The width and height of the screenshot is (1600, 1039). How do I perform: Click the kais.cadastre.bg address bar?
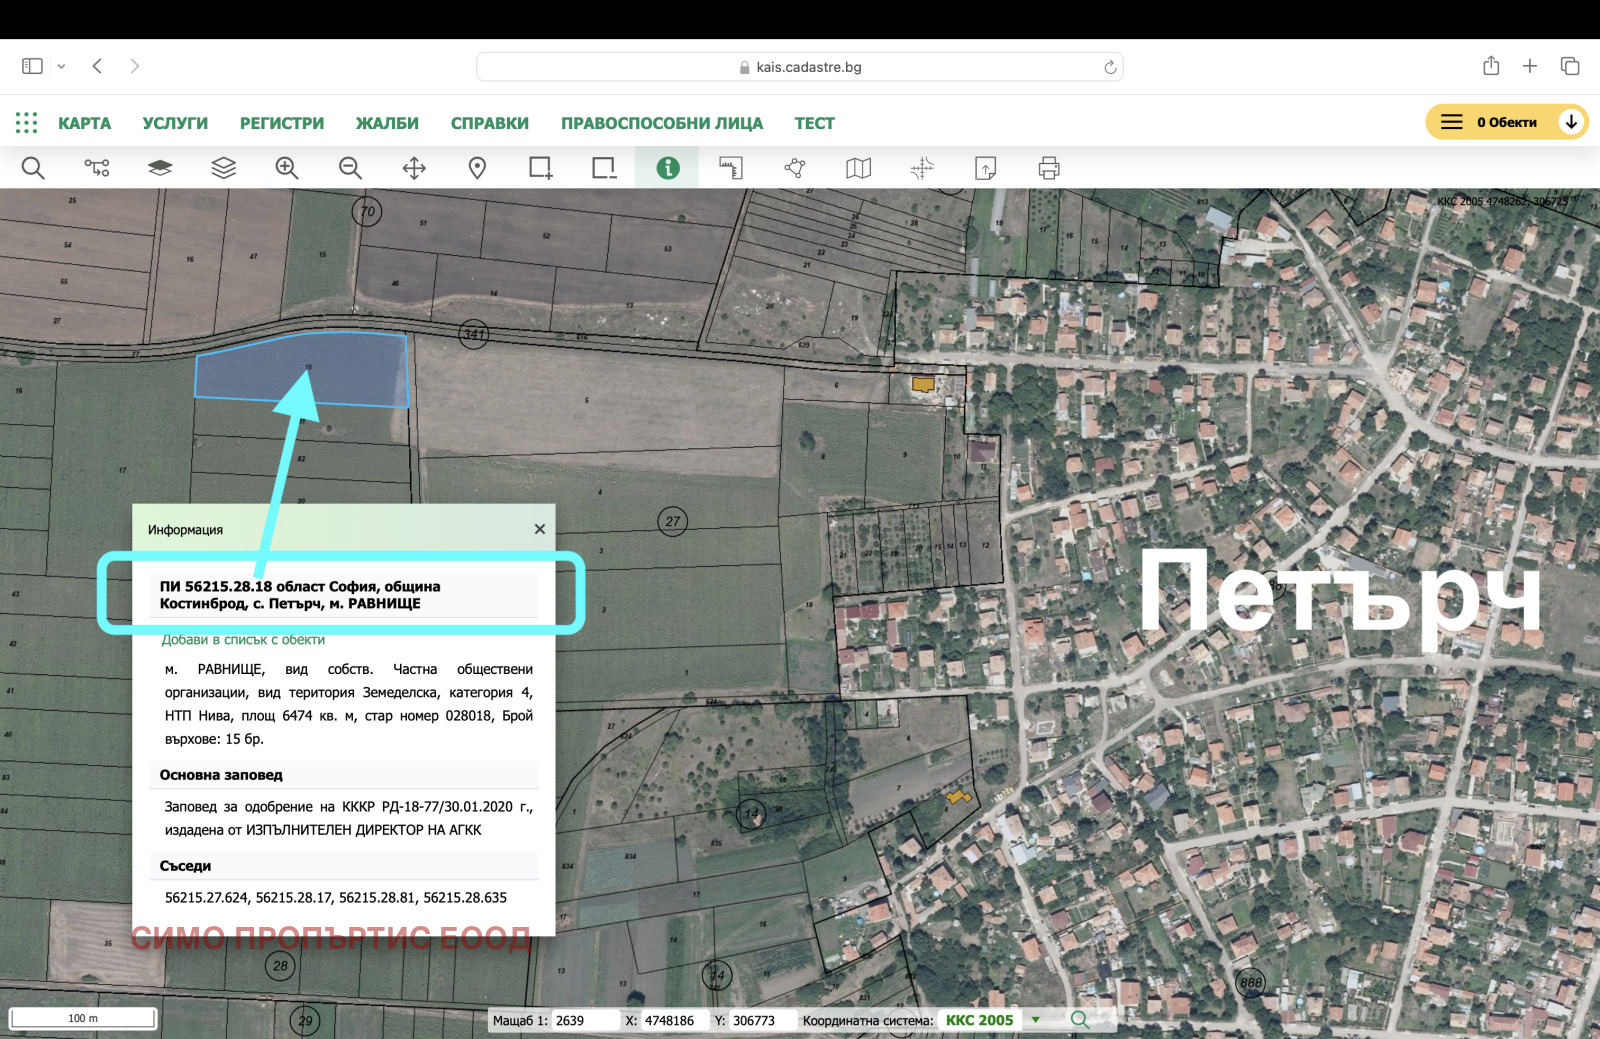[800, 67]
